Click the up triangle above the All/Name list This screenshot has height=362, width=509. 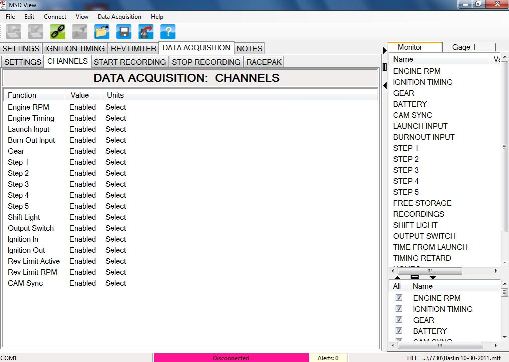(397, 277)
